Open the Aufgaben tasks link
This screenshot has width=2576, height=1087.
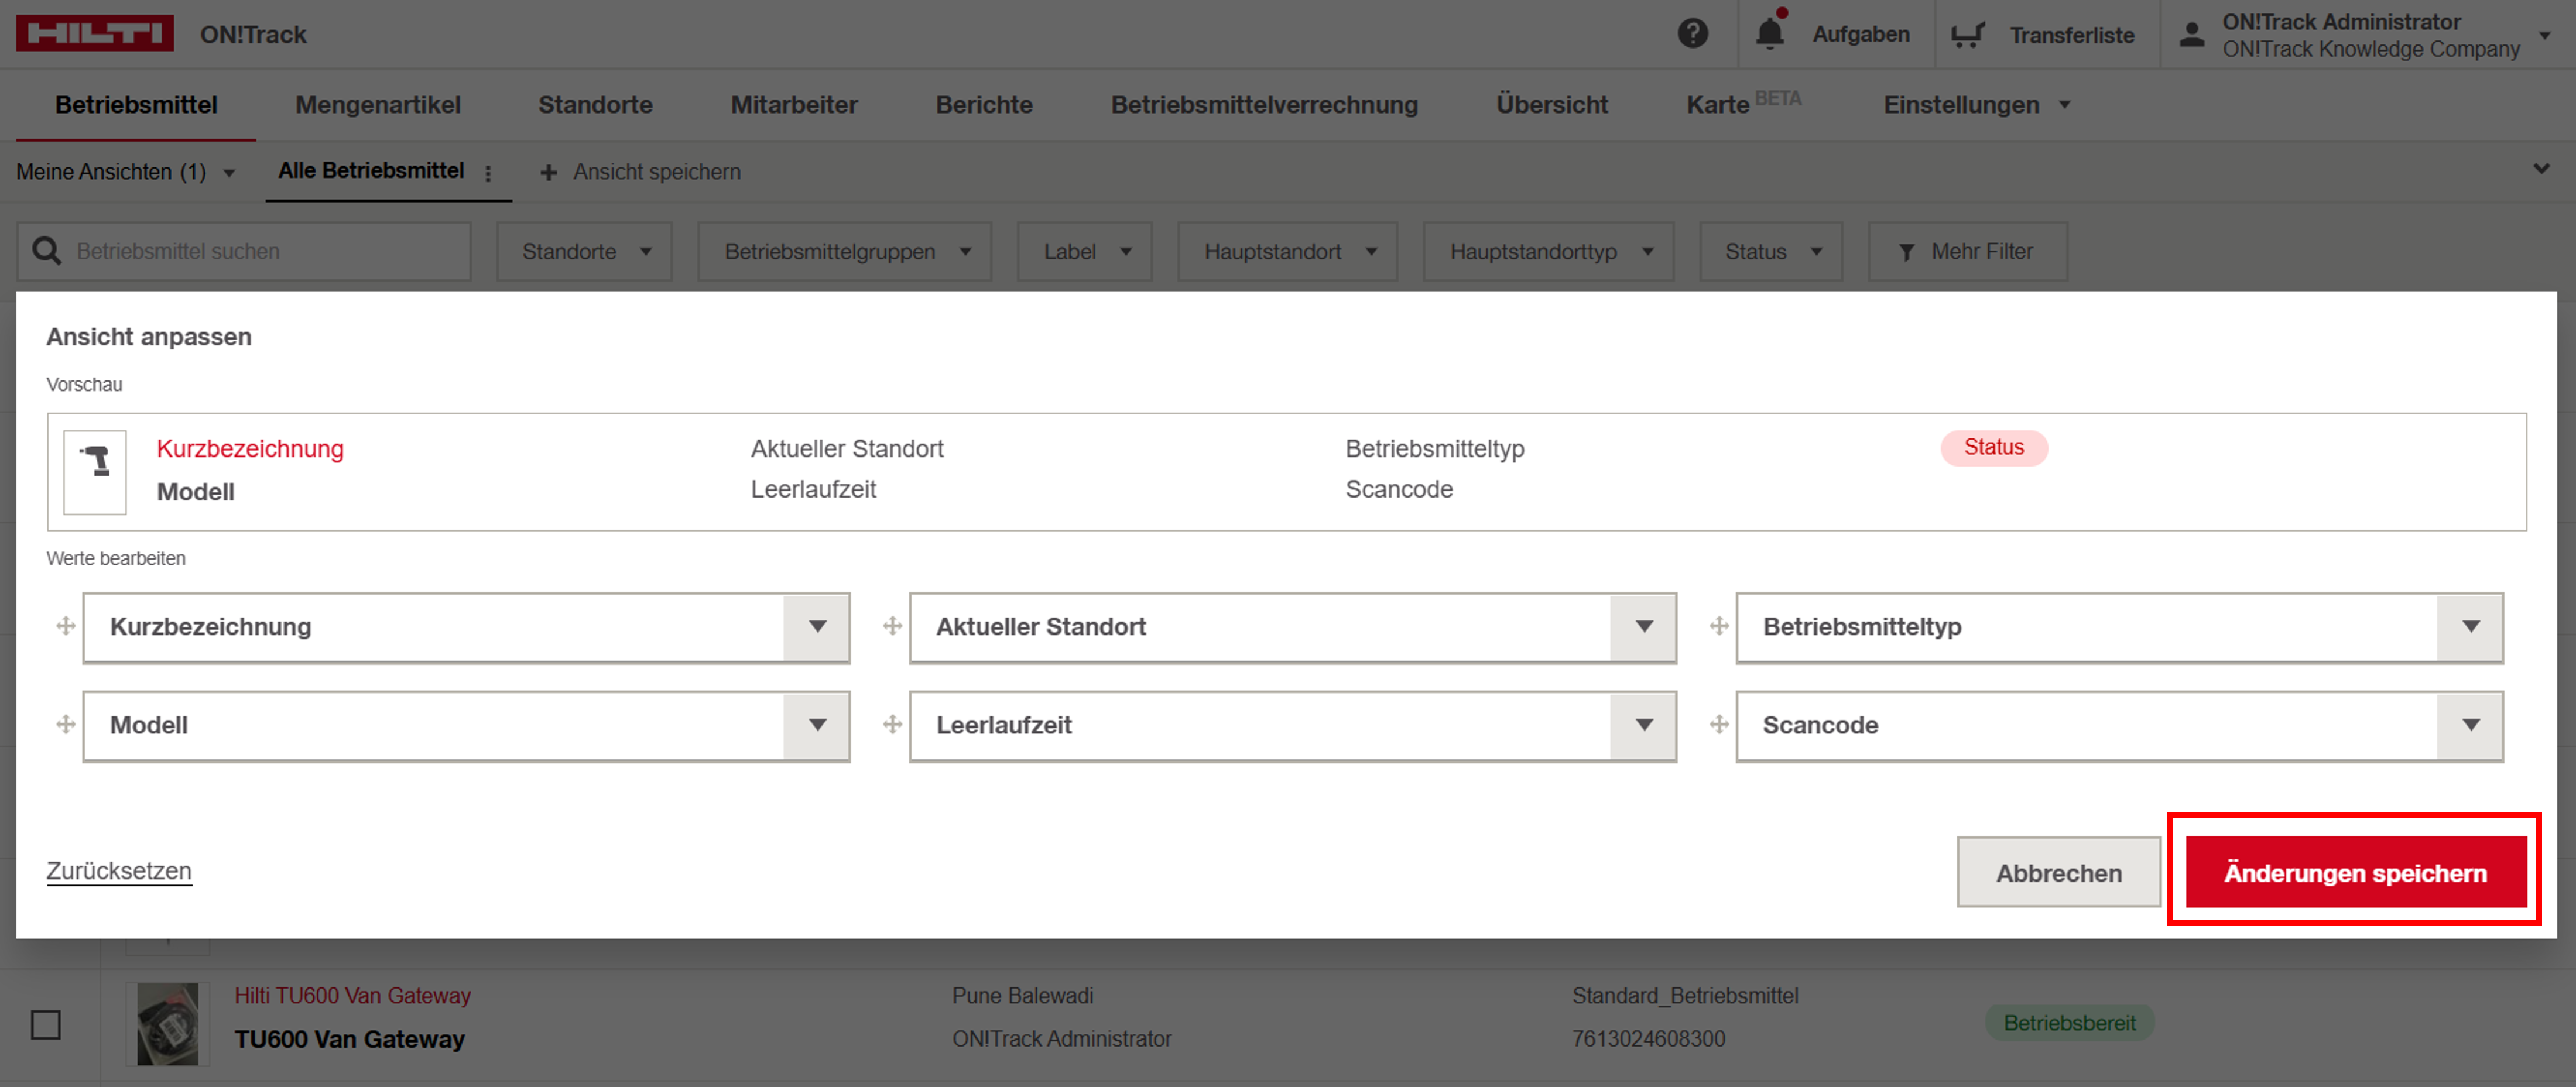pyautogui.click(x=1860, y=34)
